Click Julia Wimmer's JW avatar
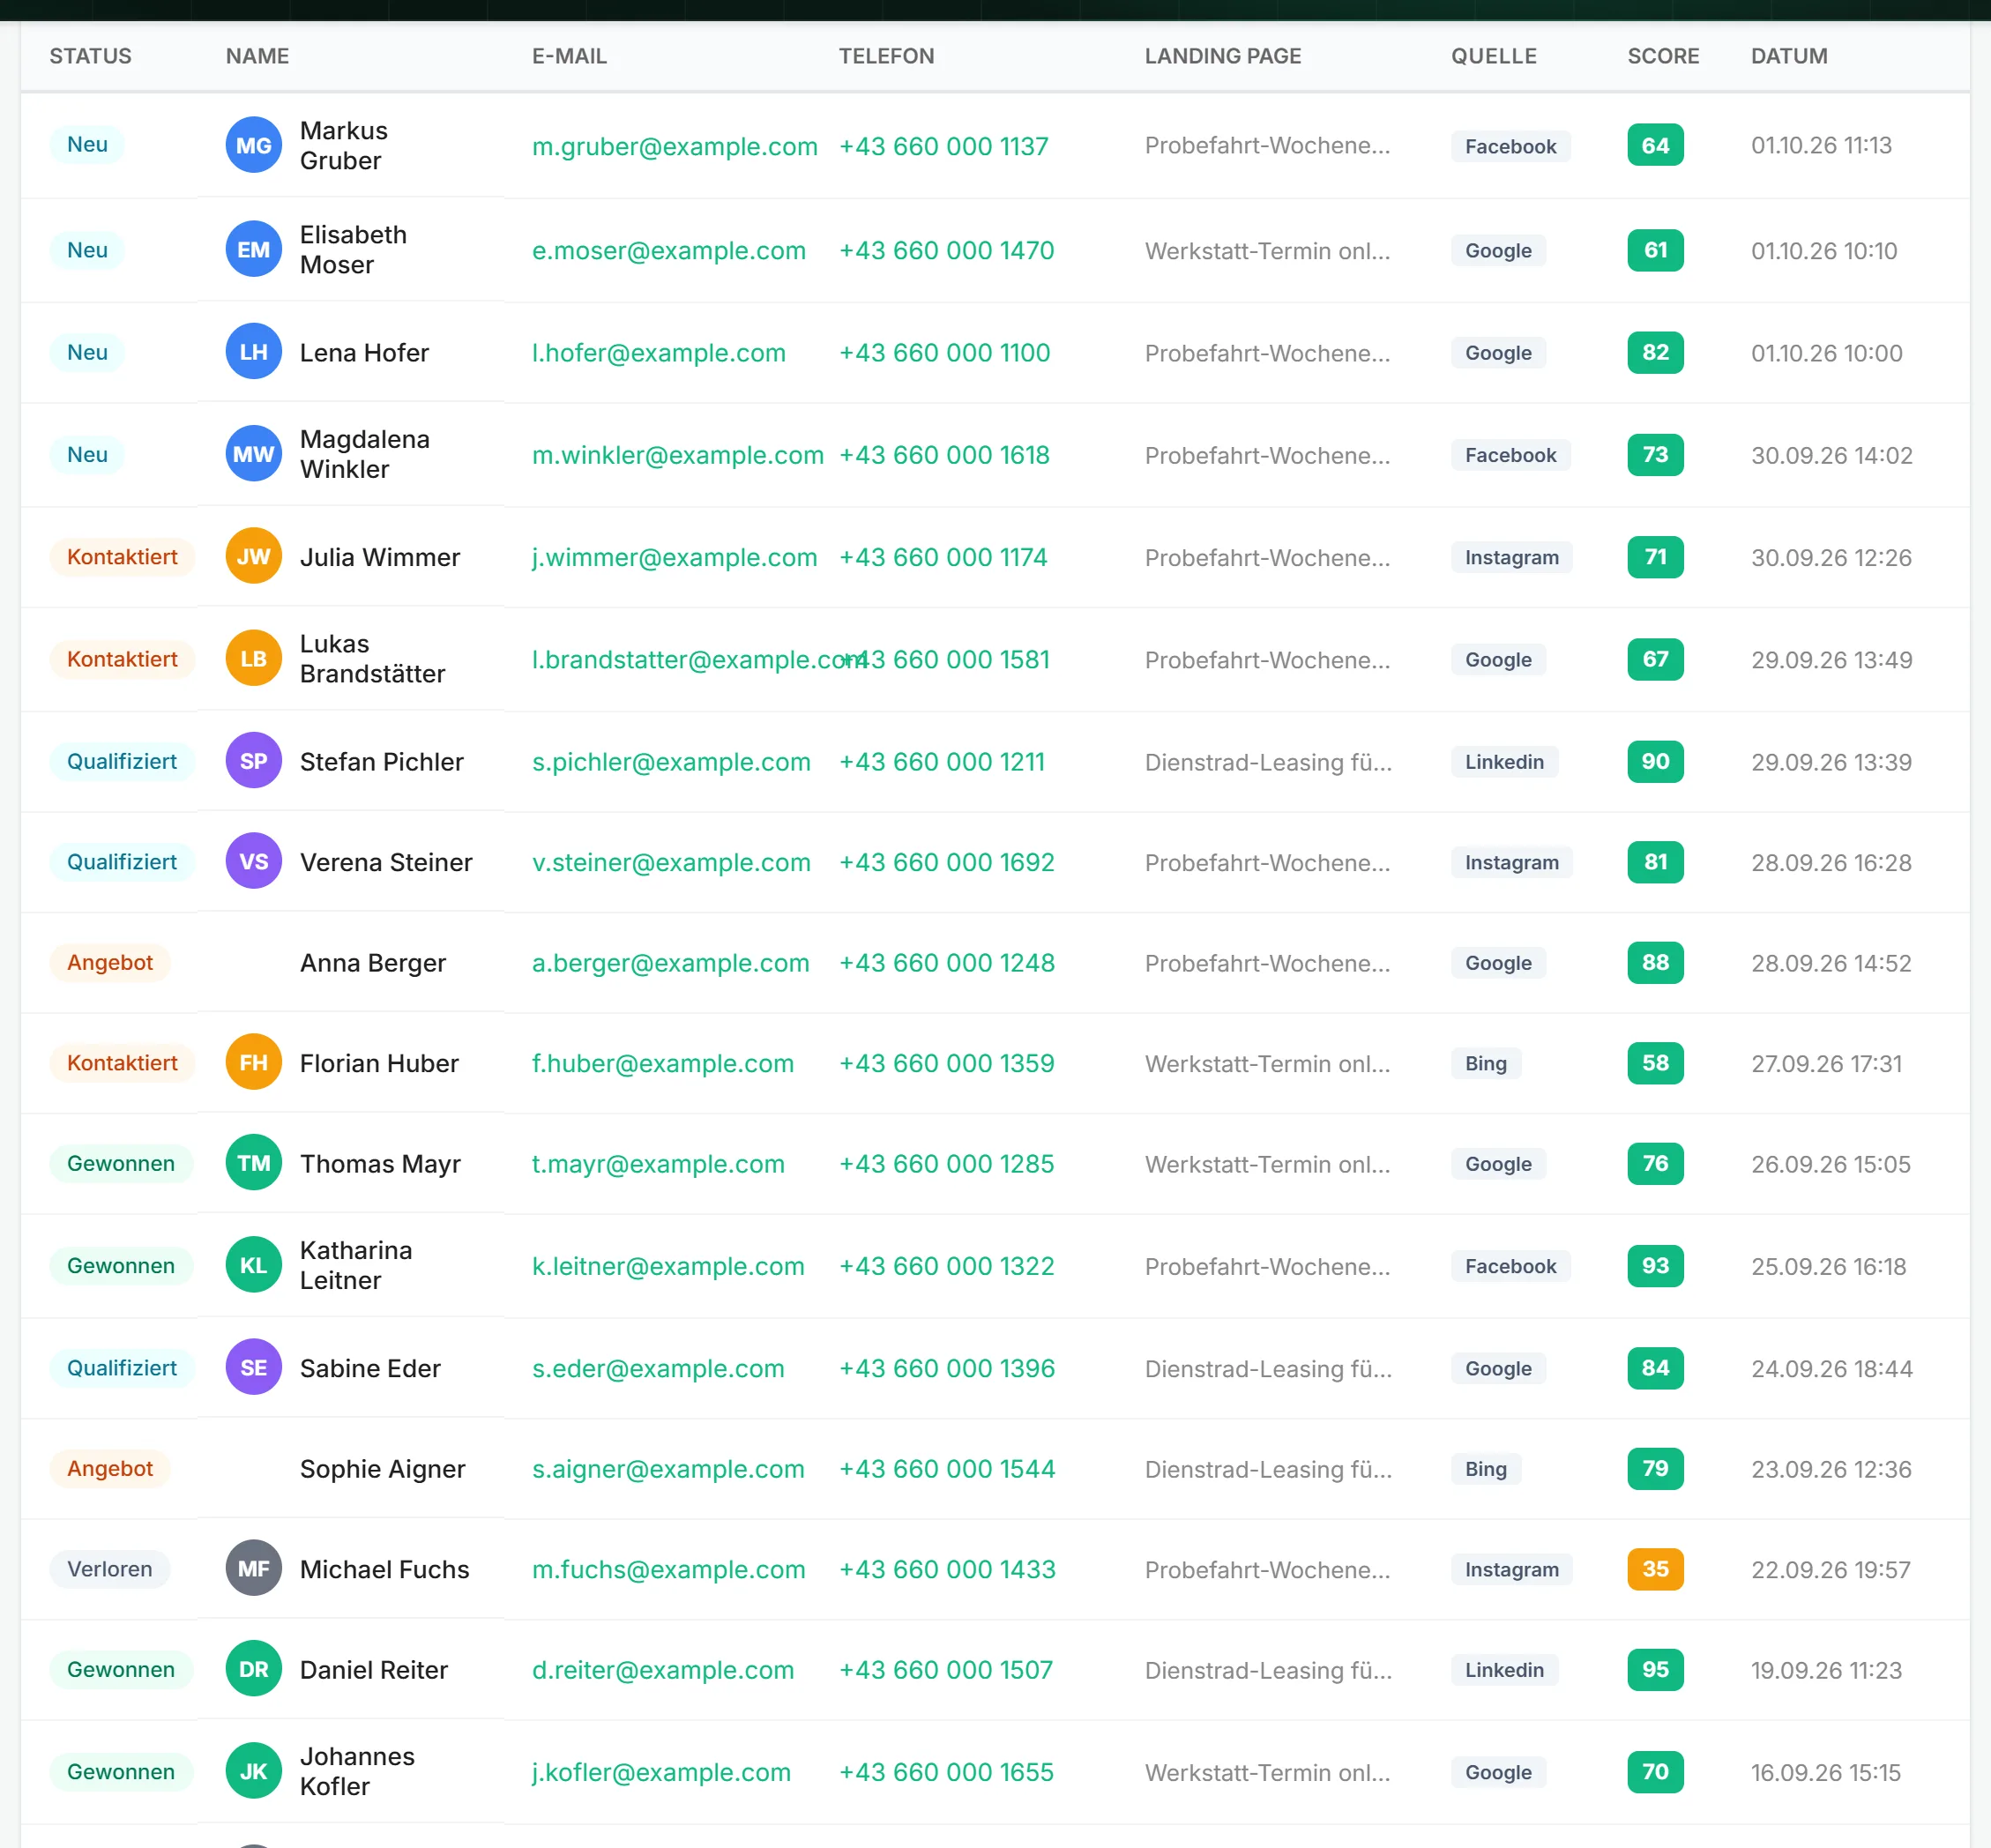This screenshot has width=1991, height=1848. 253,556
